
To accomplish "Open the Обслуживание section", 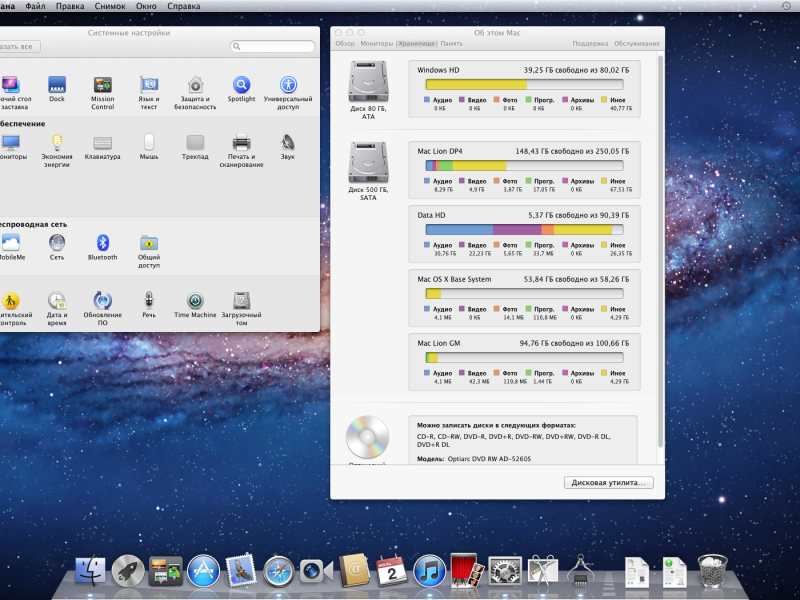I will coord(637,43).
